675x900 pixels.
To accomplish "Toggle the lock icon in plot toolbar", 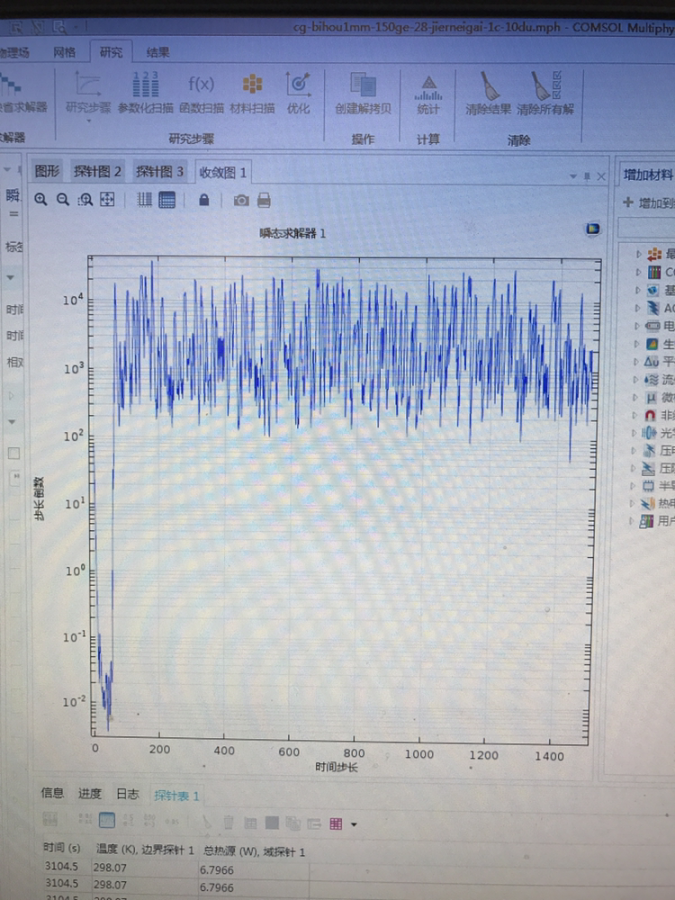I will click(204, 200).
